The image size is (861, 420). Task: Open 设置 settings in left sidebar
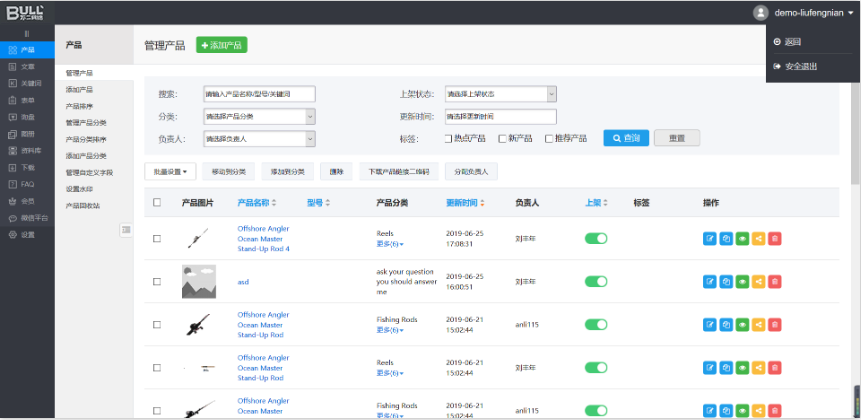tap(27, 235)
